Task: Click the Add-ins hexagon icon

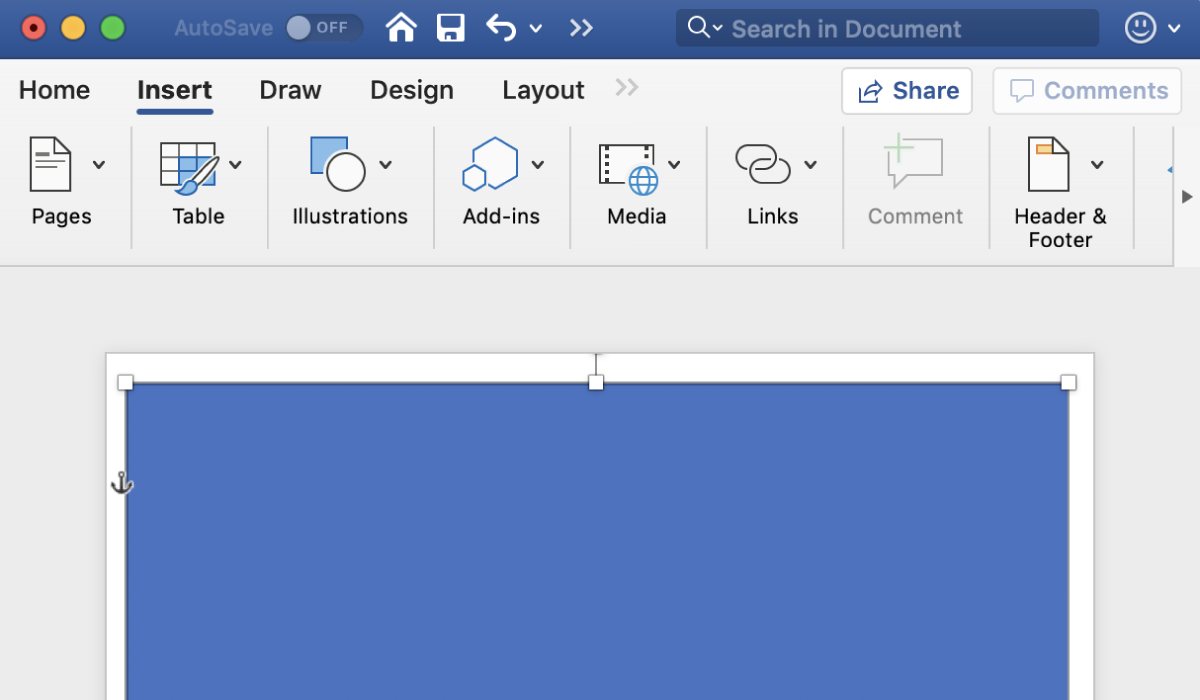Action: (490, 165)
